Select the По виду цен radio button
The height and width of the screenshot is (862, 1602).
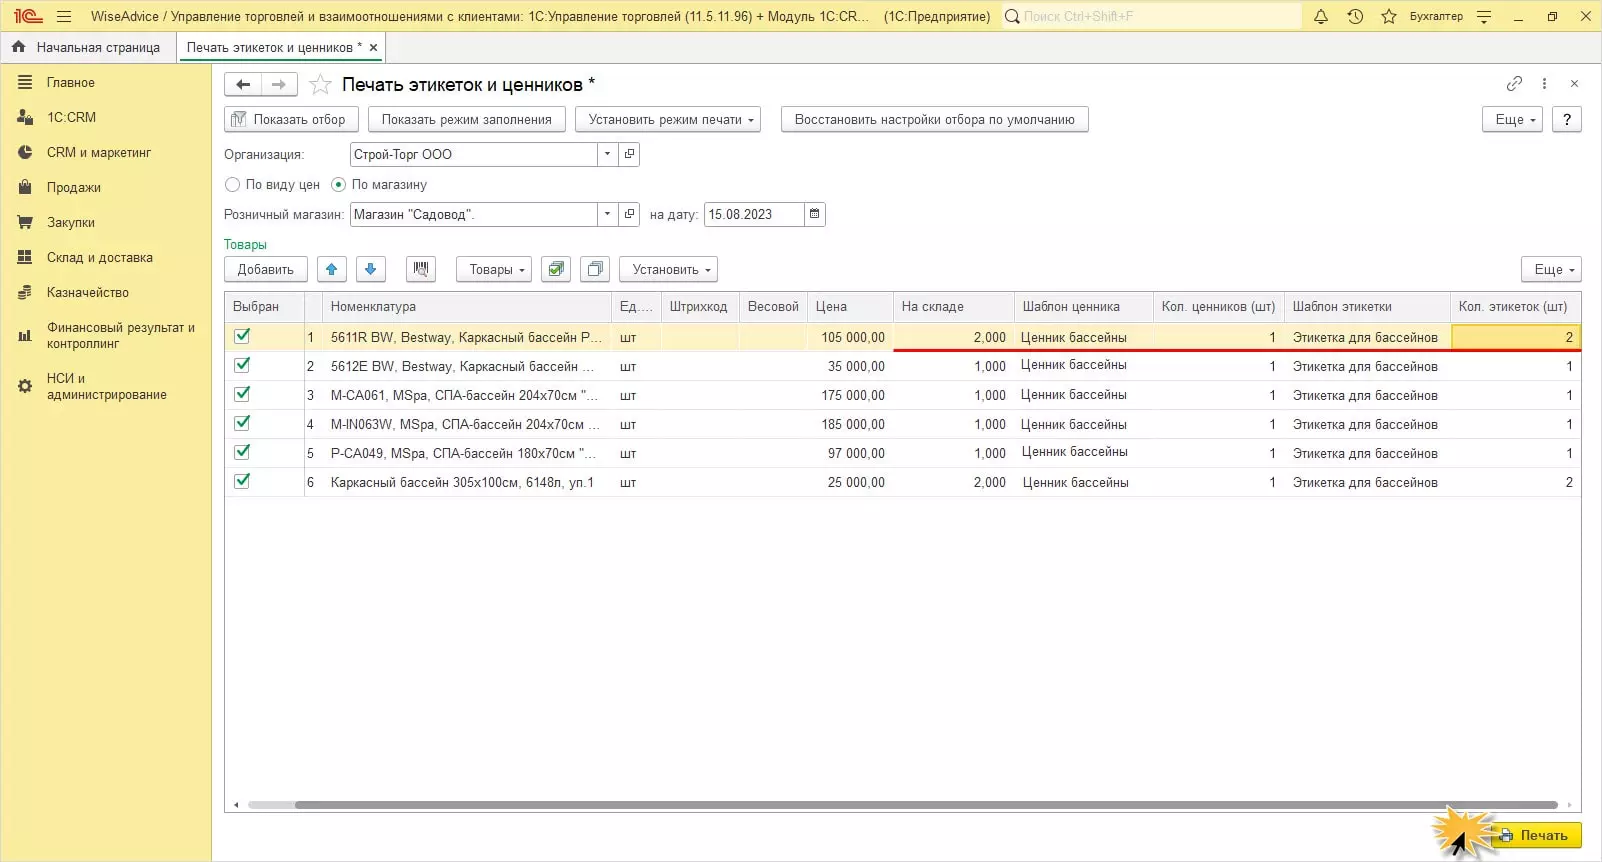(233, 184)
